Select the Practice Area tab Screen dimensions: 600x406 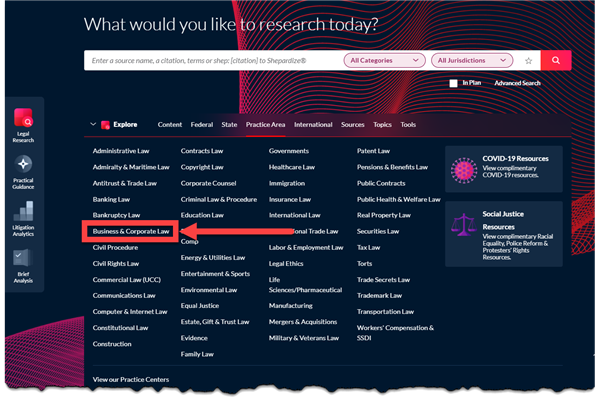pos(265,125)
